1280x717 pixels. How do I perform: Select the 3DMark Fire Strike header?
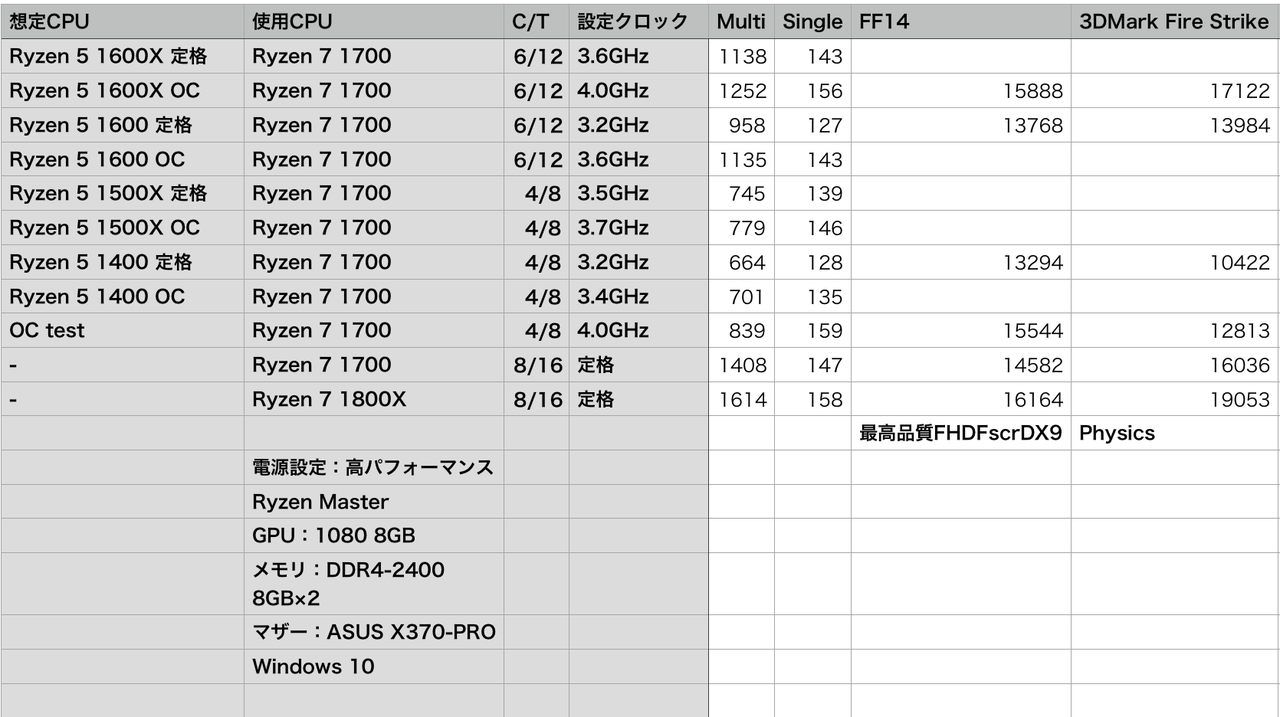[x=1175, y=22]
